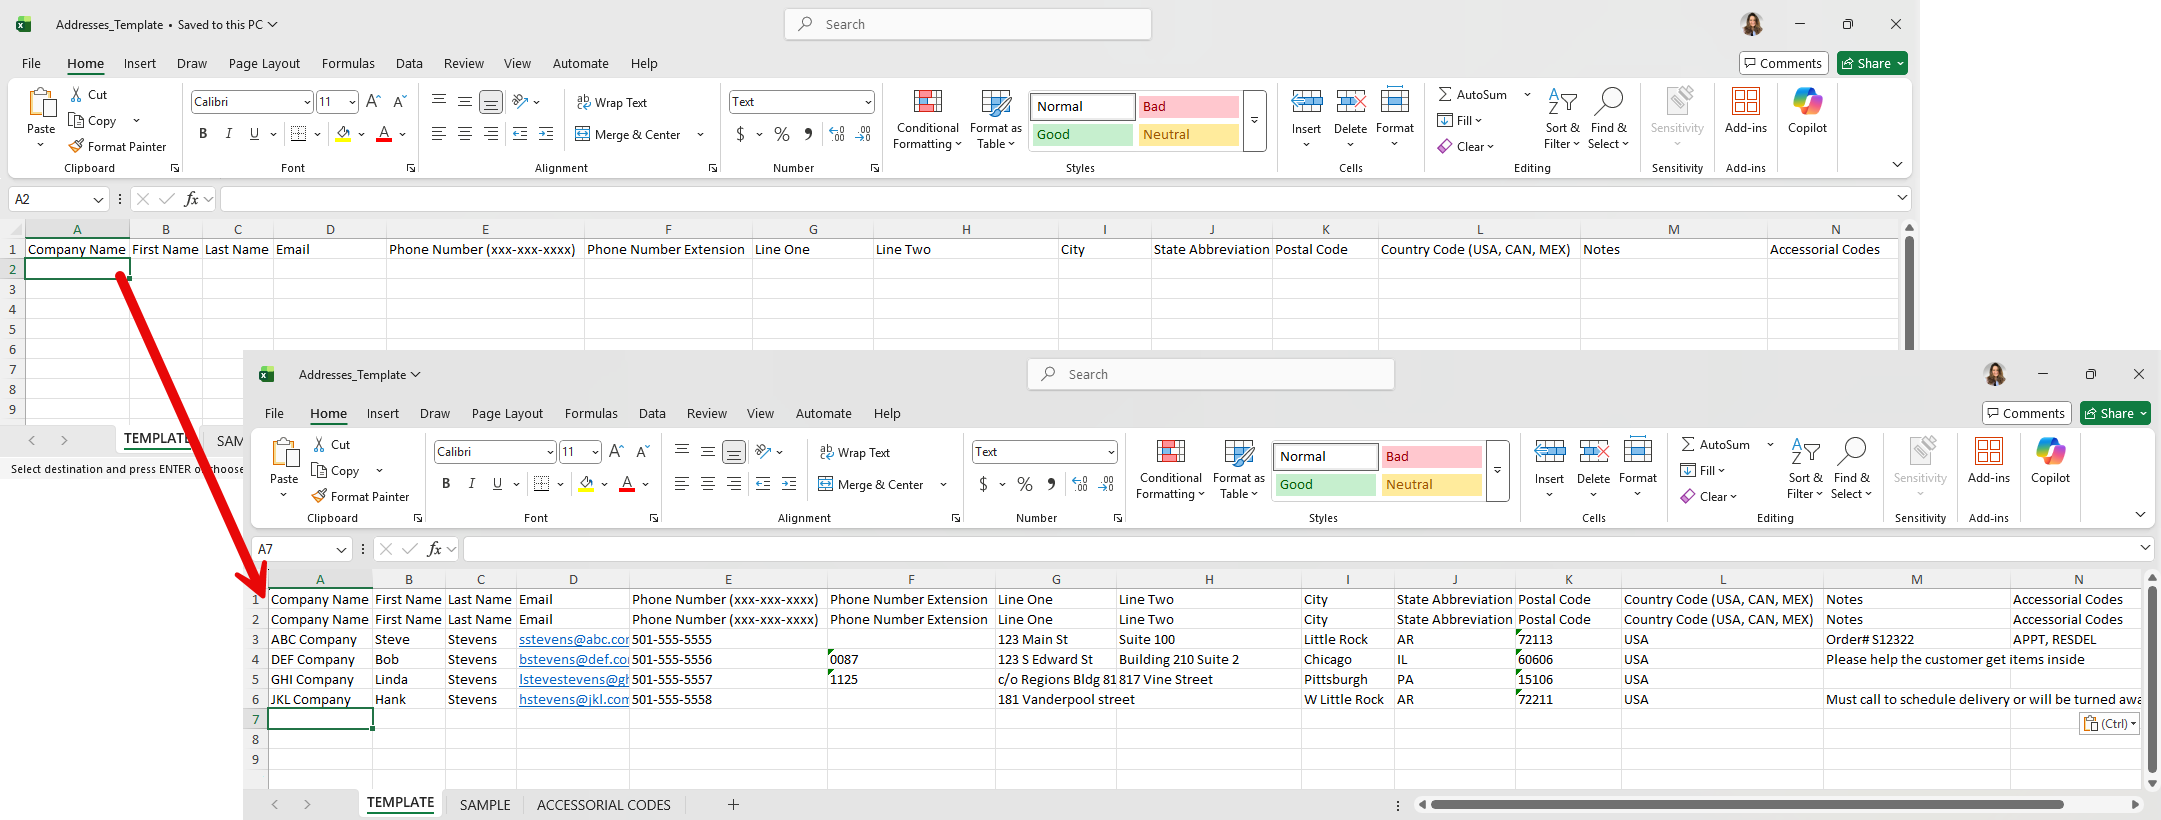Click Insert cells icon in back window

tap(1306, 101)
